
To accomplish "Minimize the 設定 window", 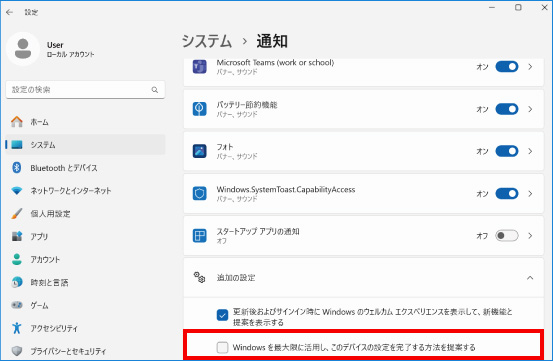I will (492, 7).
